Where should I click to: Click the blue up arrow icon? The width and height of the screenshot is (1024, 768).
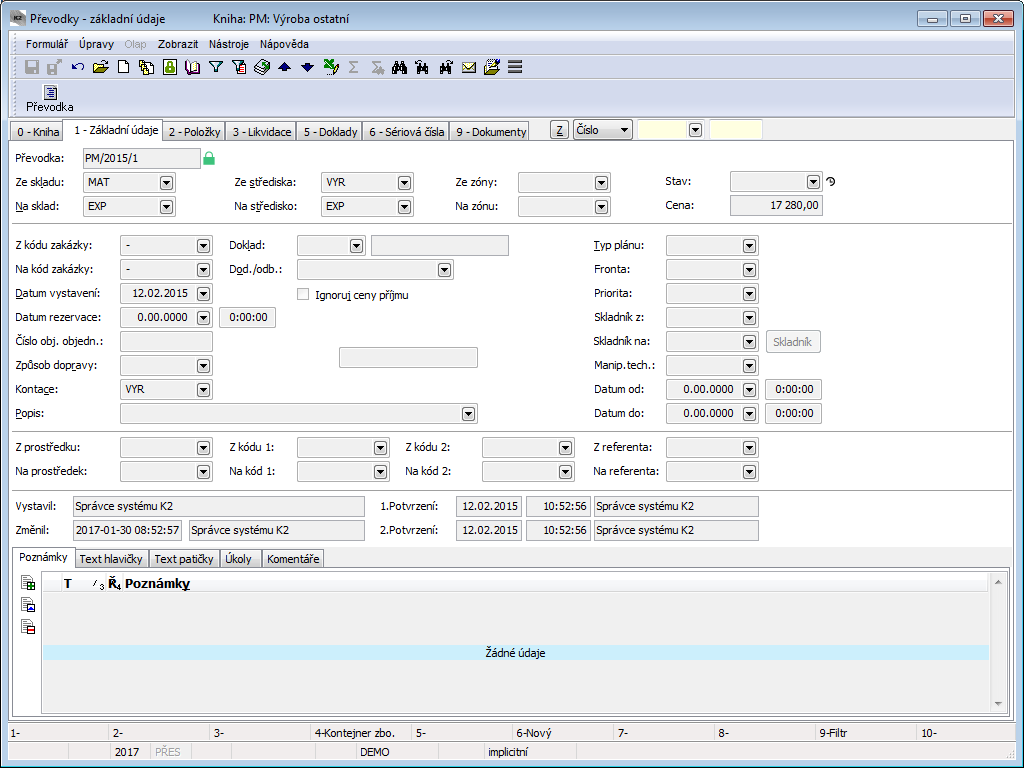coord(284,67)
